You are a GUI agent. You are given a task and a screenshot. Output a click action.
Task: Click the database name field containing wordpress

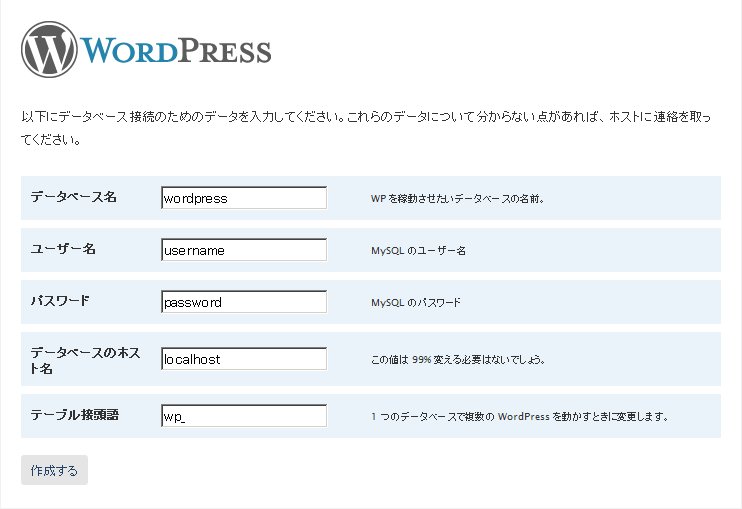[x=244, y=198]
